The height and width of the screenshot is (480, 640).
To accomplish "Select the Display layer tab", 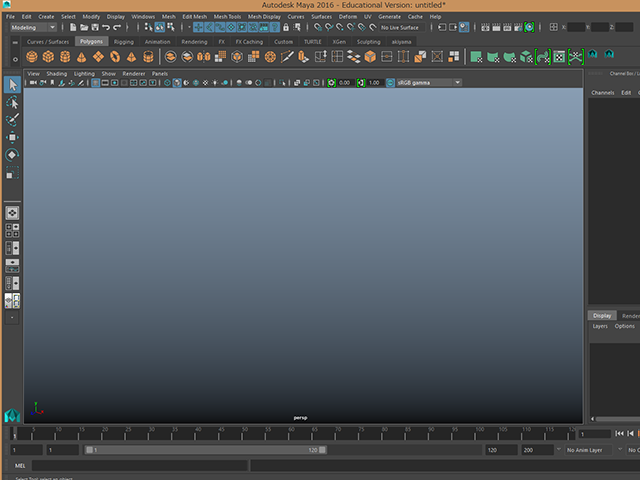I will [602, 316].
